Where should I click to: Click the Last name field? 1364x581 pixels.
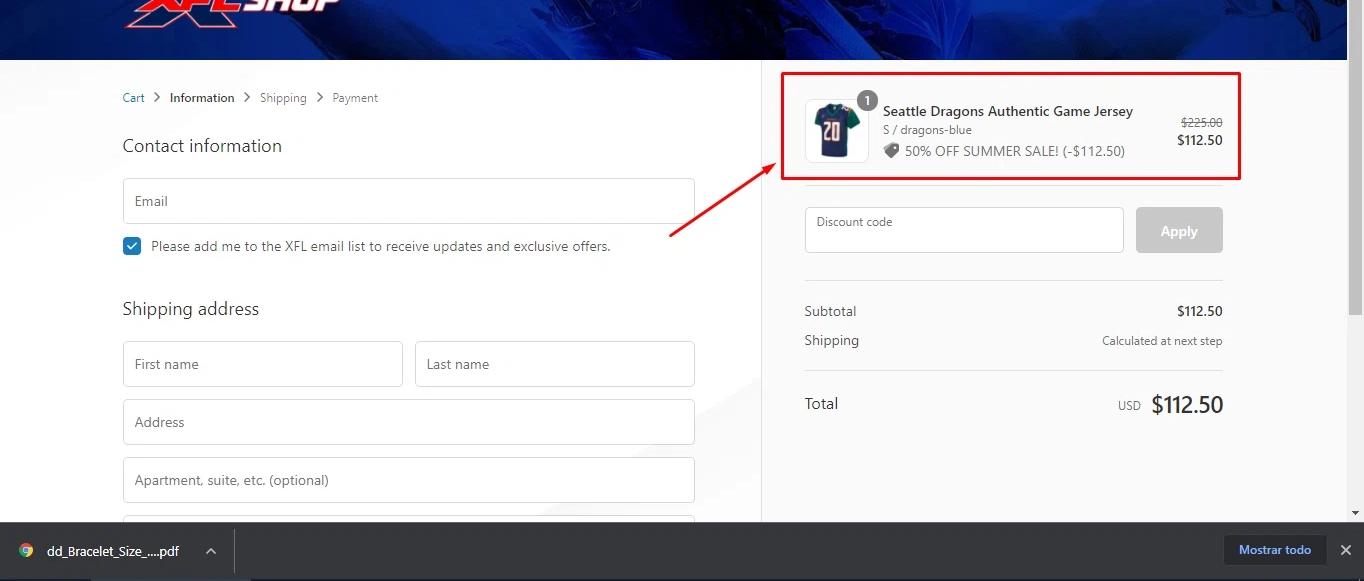click(x=554, y=364)
